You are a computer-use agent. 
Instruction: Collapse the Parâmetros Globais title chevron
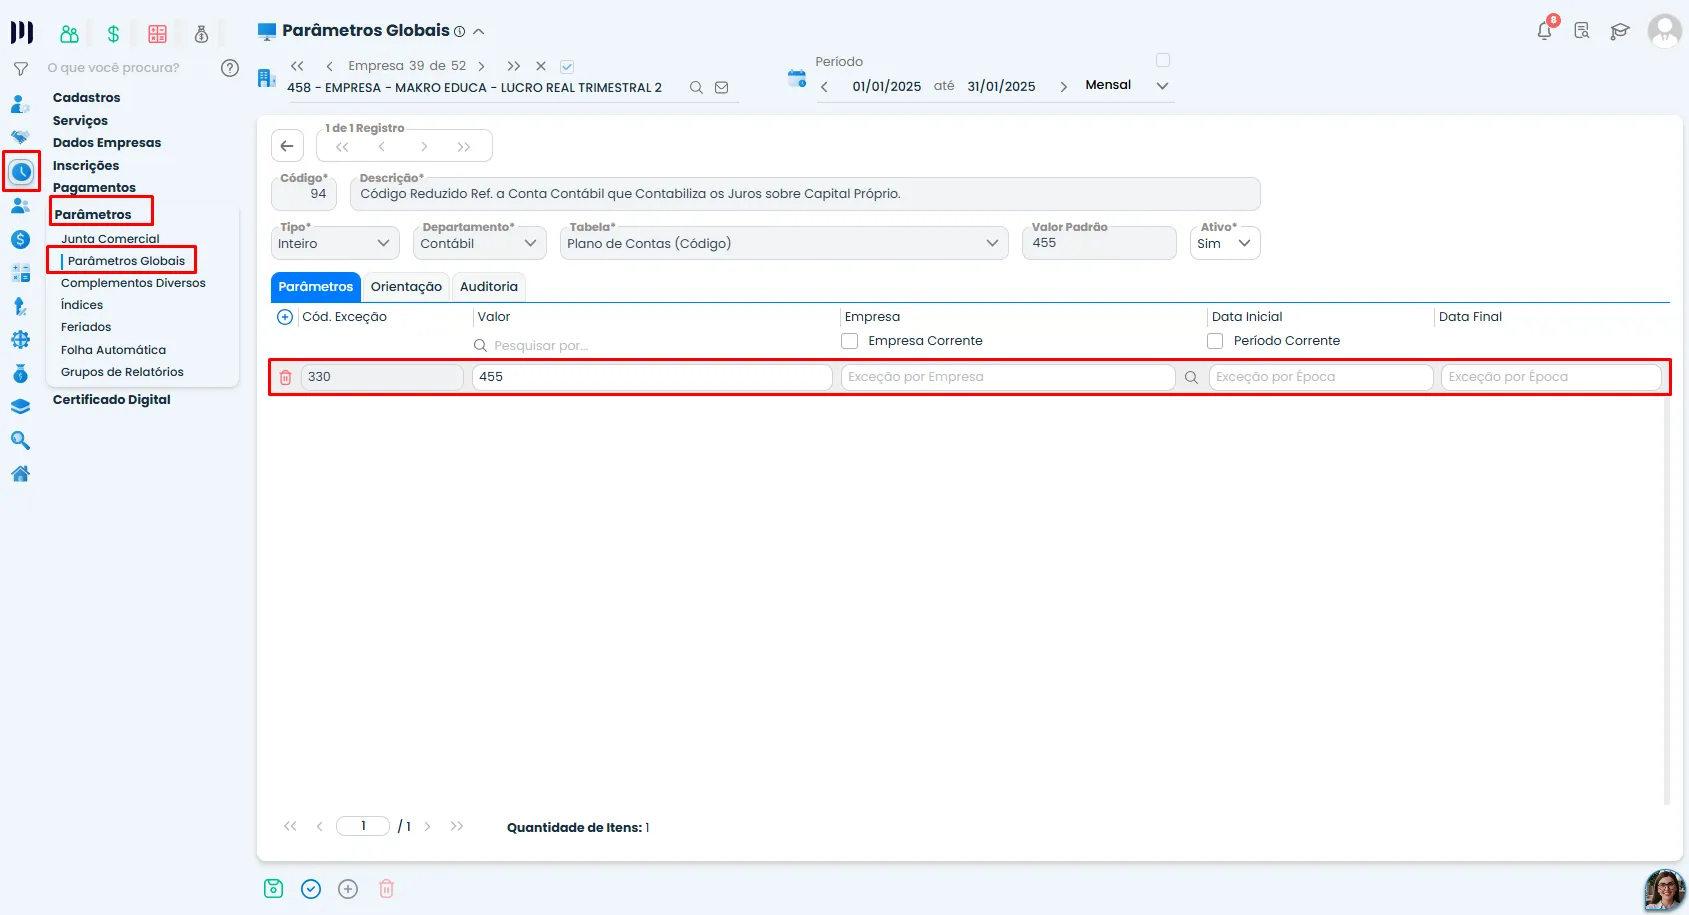479,32
